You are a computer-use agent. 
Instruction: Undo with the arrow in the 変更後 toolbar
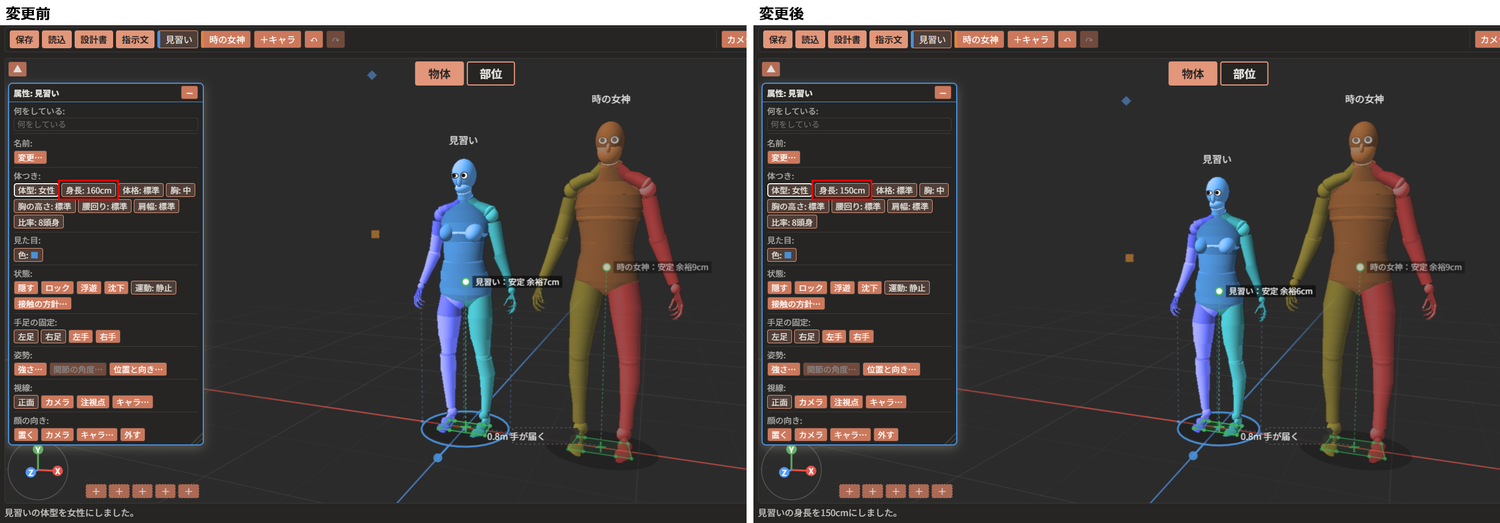click(1068, 40)
